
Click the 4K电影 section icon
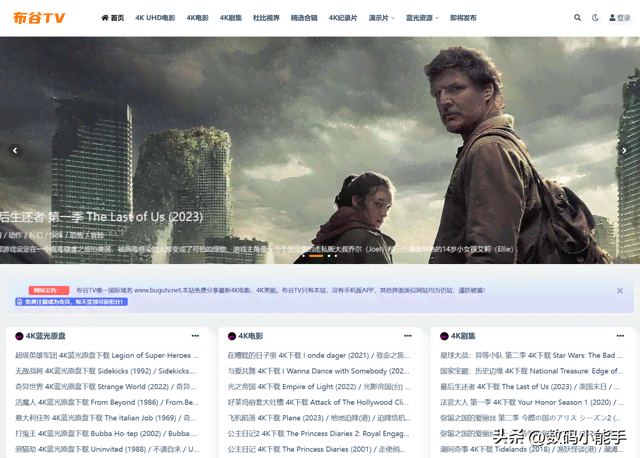(x=232, y=336)
